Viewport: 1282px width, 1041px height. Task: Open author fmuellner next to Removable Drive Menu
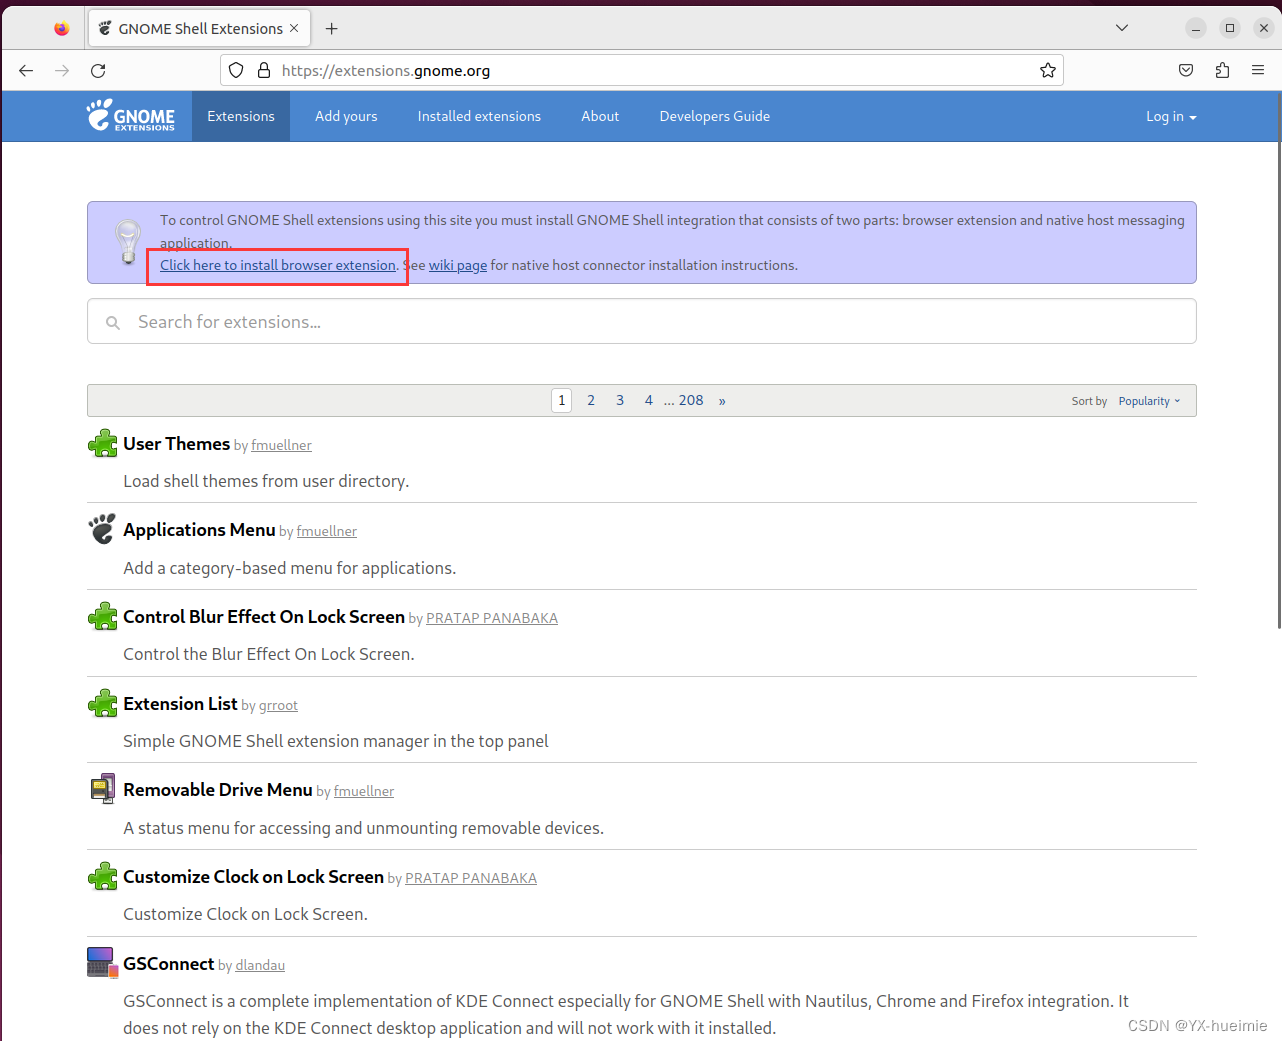click(x=364, y=792)
